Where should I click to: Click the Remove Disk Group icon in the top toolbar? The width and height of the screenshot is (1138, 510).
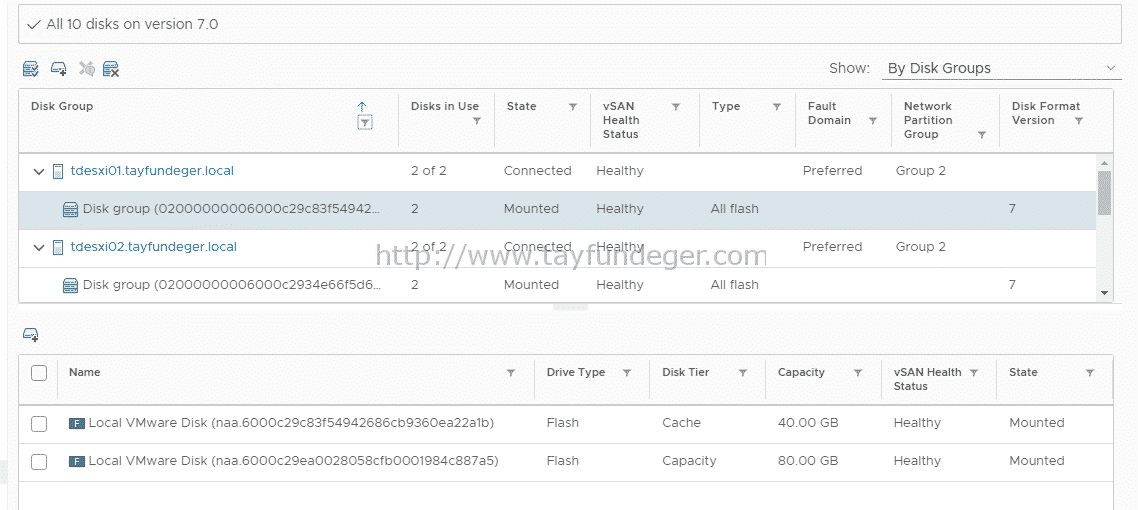(x=111, y=69)
